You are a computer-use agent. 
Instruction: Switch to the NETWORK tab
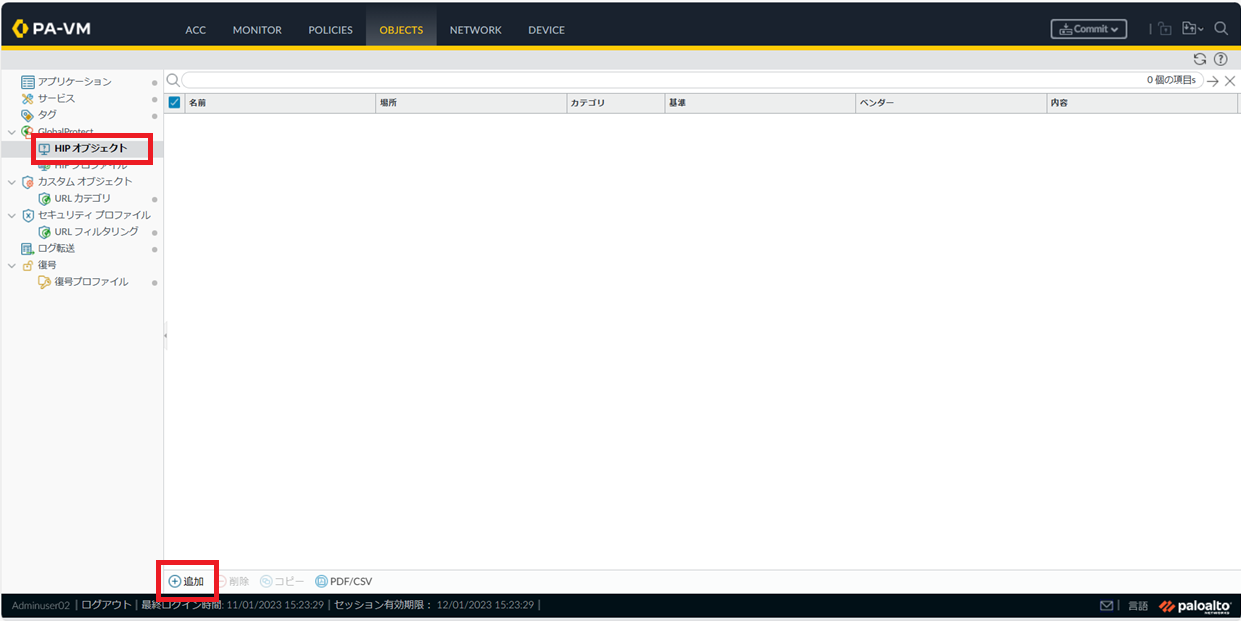[x=475, y=30]
